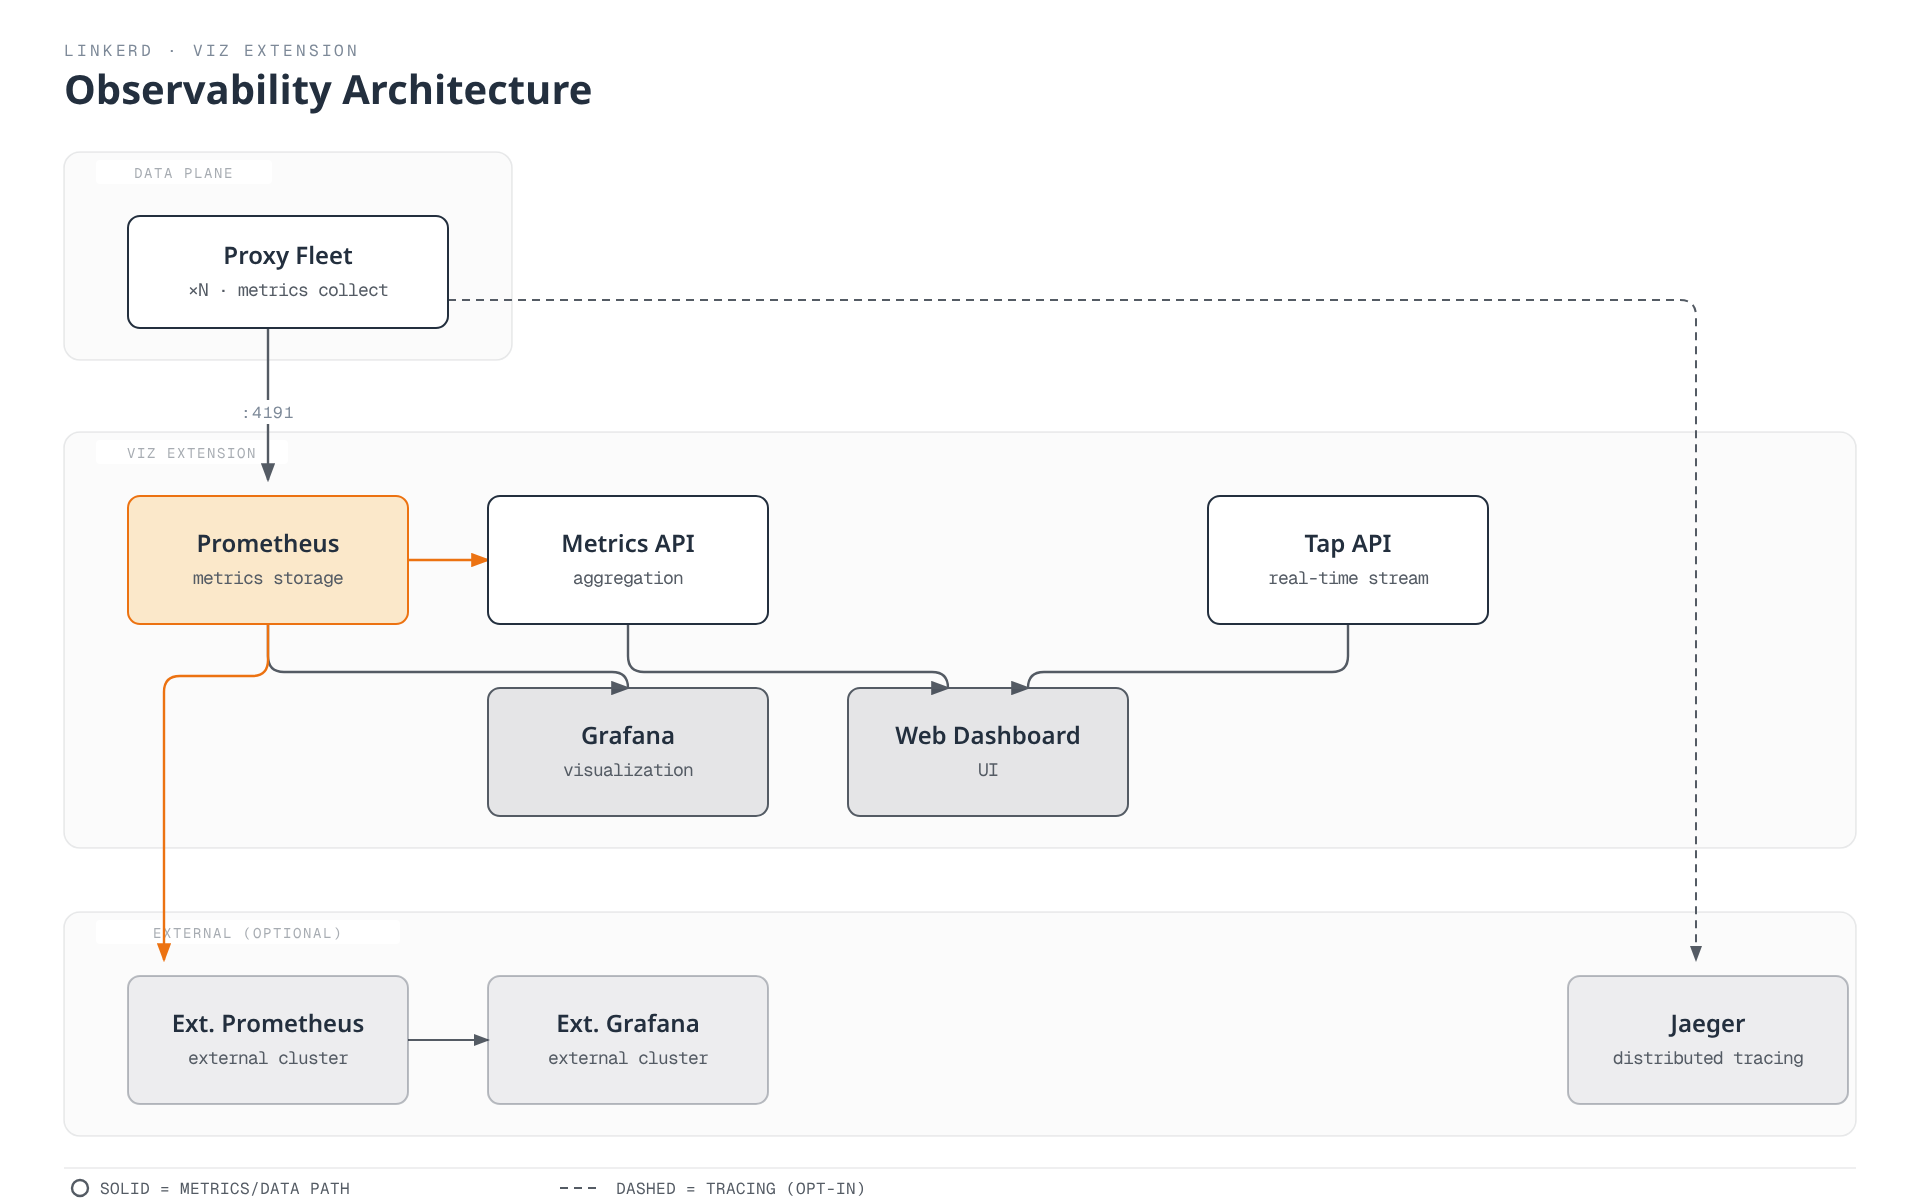Click the orange arrowhead into Metrics API
The width and height of the screenshot is (1920, 1200).
(480, 560)
